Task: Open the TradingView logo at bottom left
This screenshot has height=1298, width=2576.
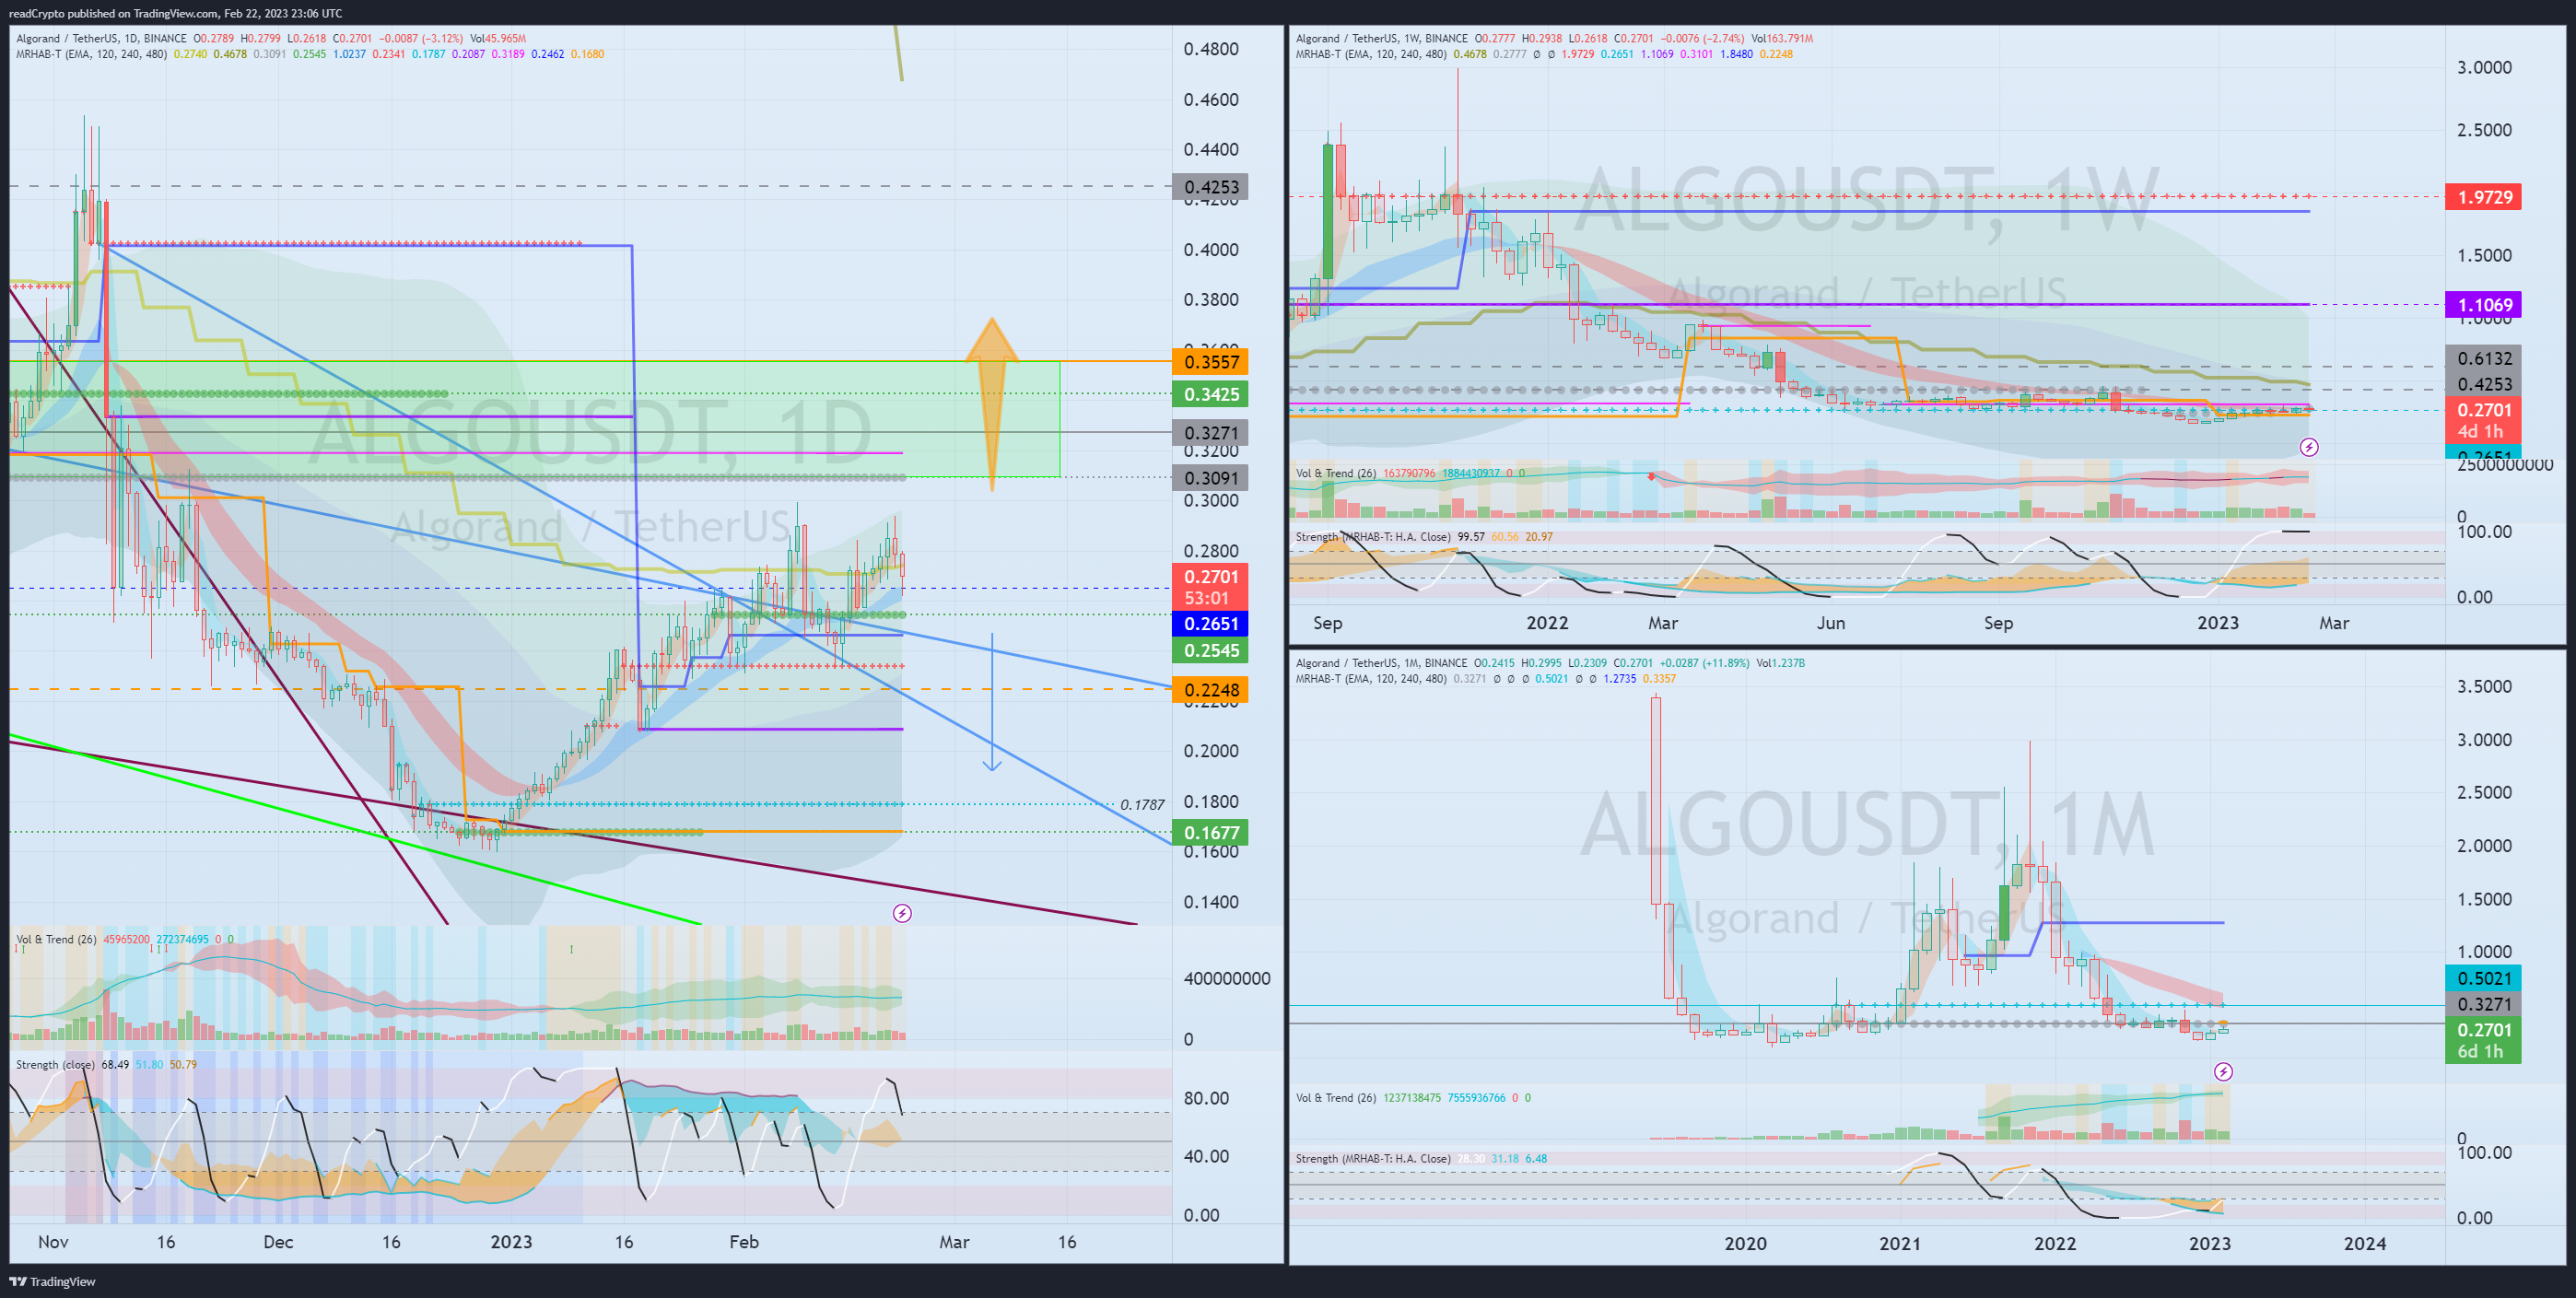Action: (52, 1281)
